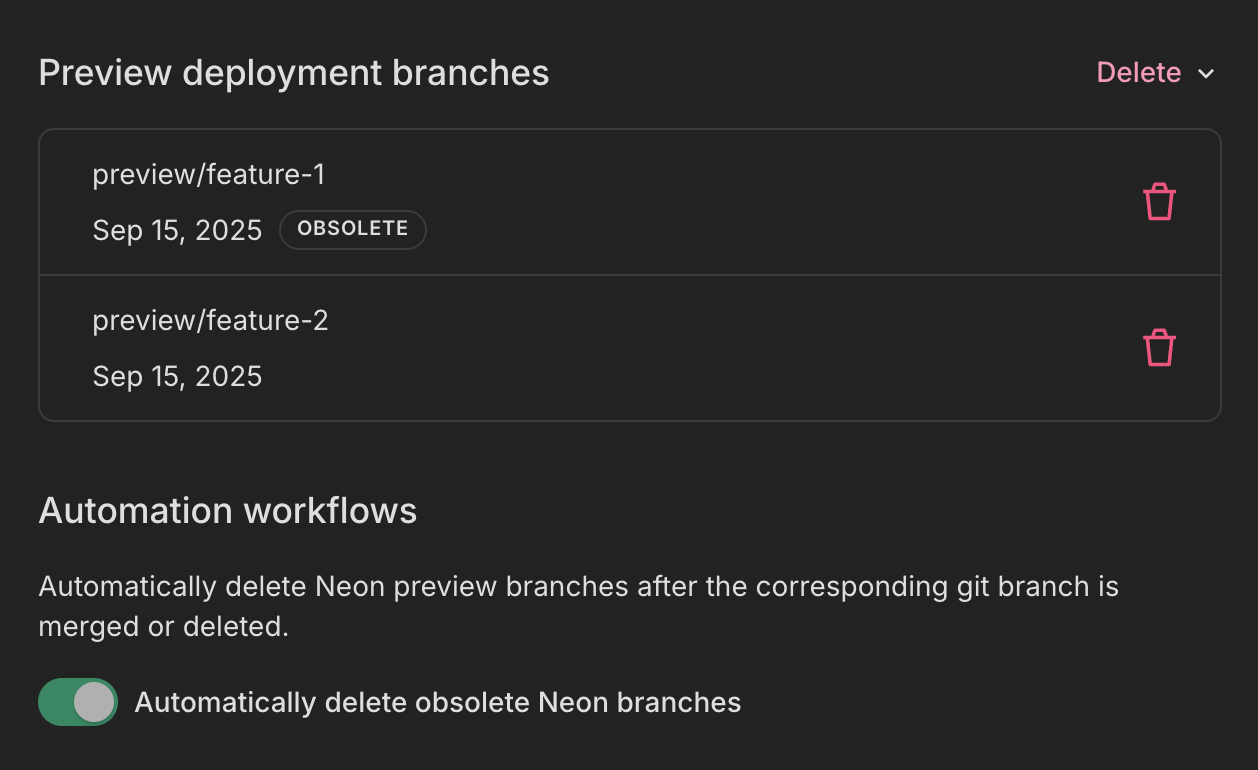Select the preview/feature-2 branch name
Image resolution: width=1258 pixels, height=770 pixels.
click(210, 321)
